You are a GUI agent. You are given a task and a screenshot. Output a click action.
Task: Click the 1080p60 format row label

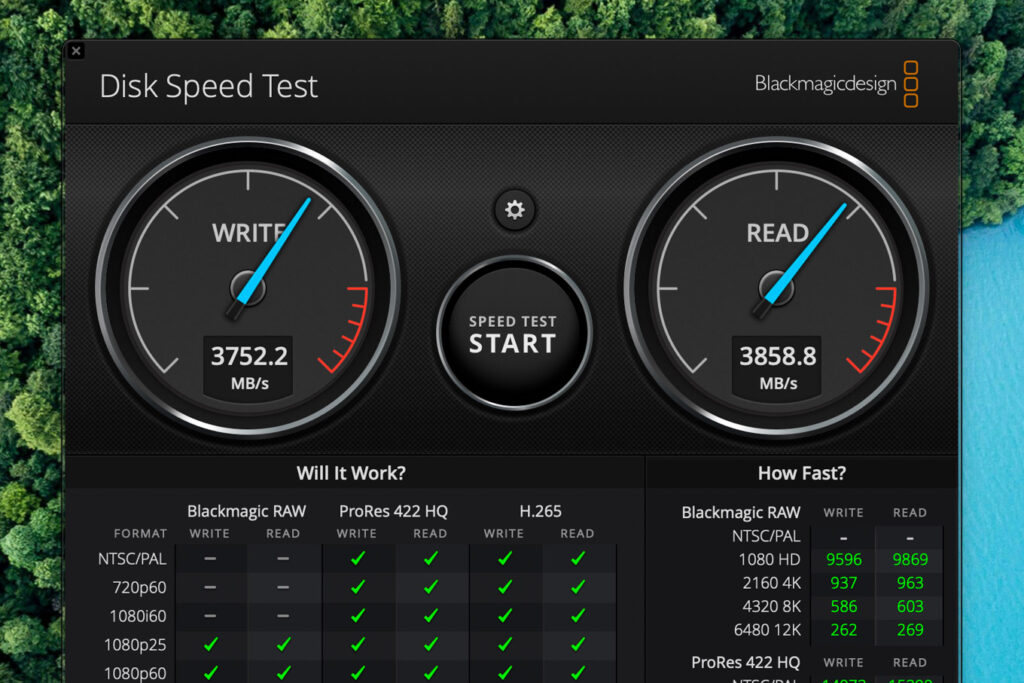click(x=135, y=673)
